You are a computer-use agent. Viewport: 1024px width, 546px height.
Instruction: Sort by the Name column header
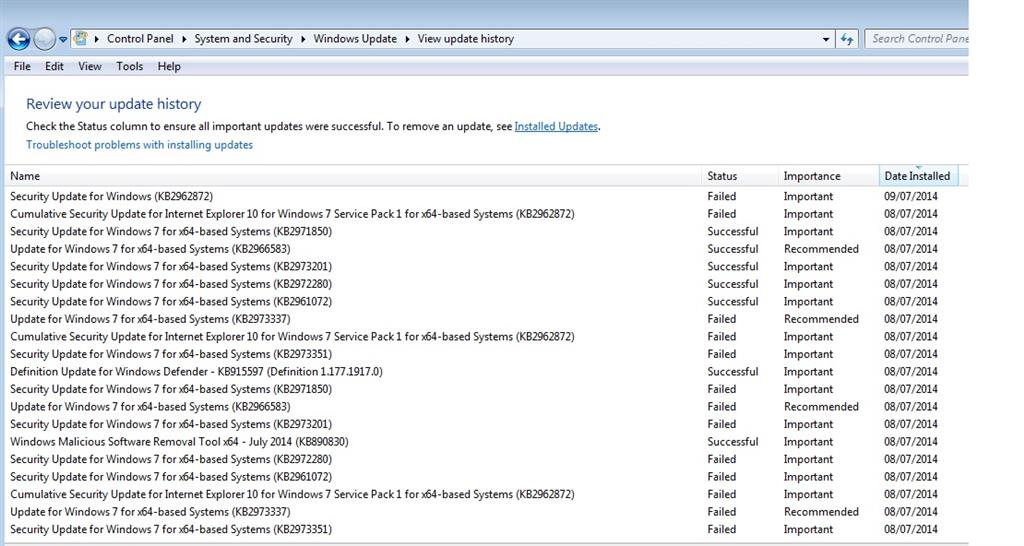[353, 176]
